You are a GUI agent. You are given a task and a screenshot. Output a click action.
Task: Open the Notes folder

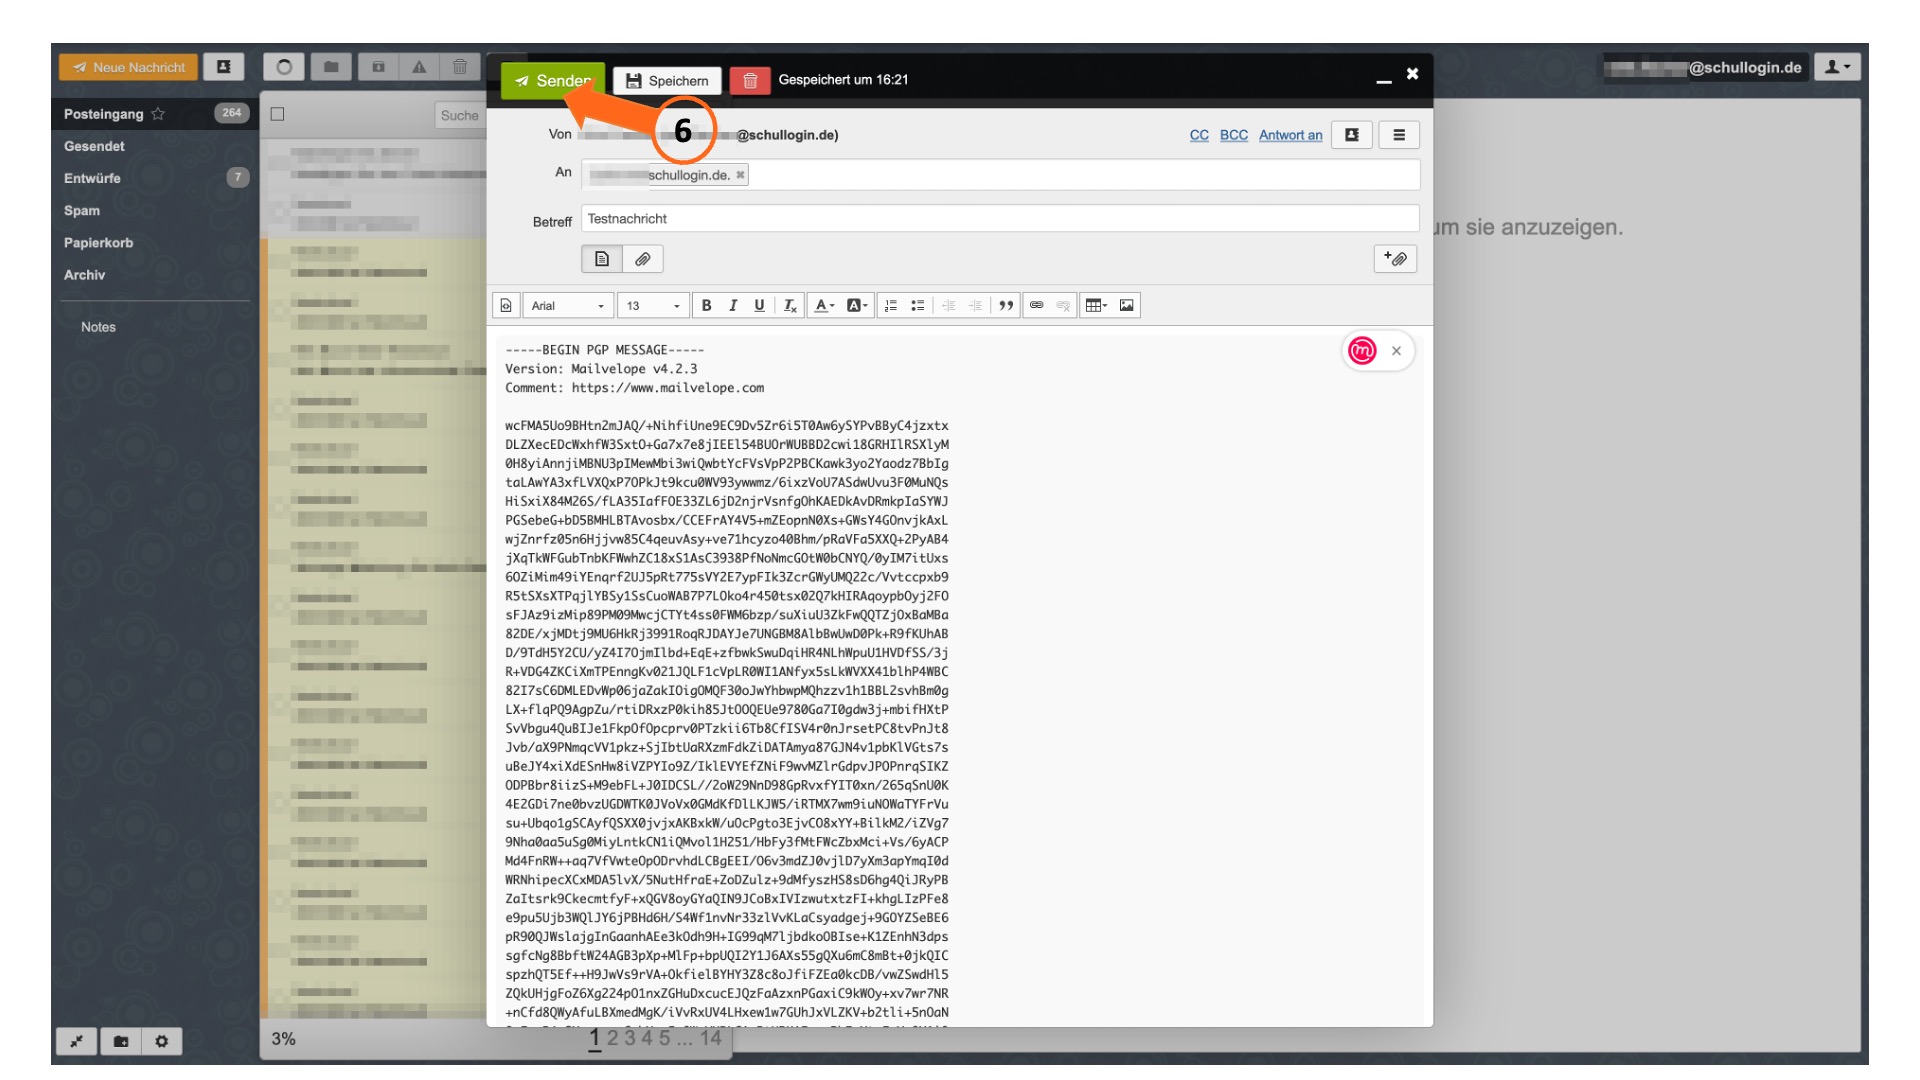pos(98,327)
